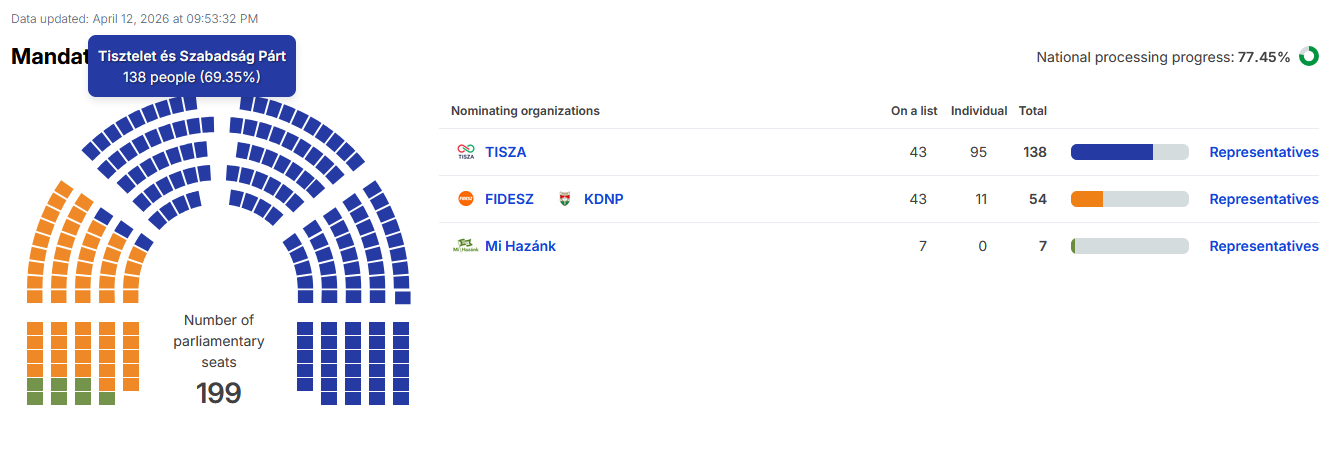This screenshot has height=450, width=1338.
Task: Click the TISZA party logo icon
Action: coord(465,152)
